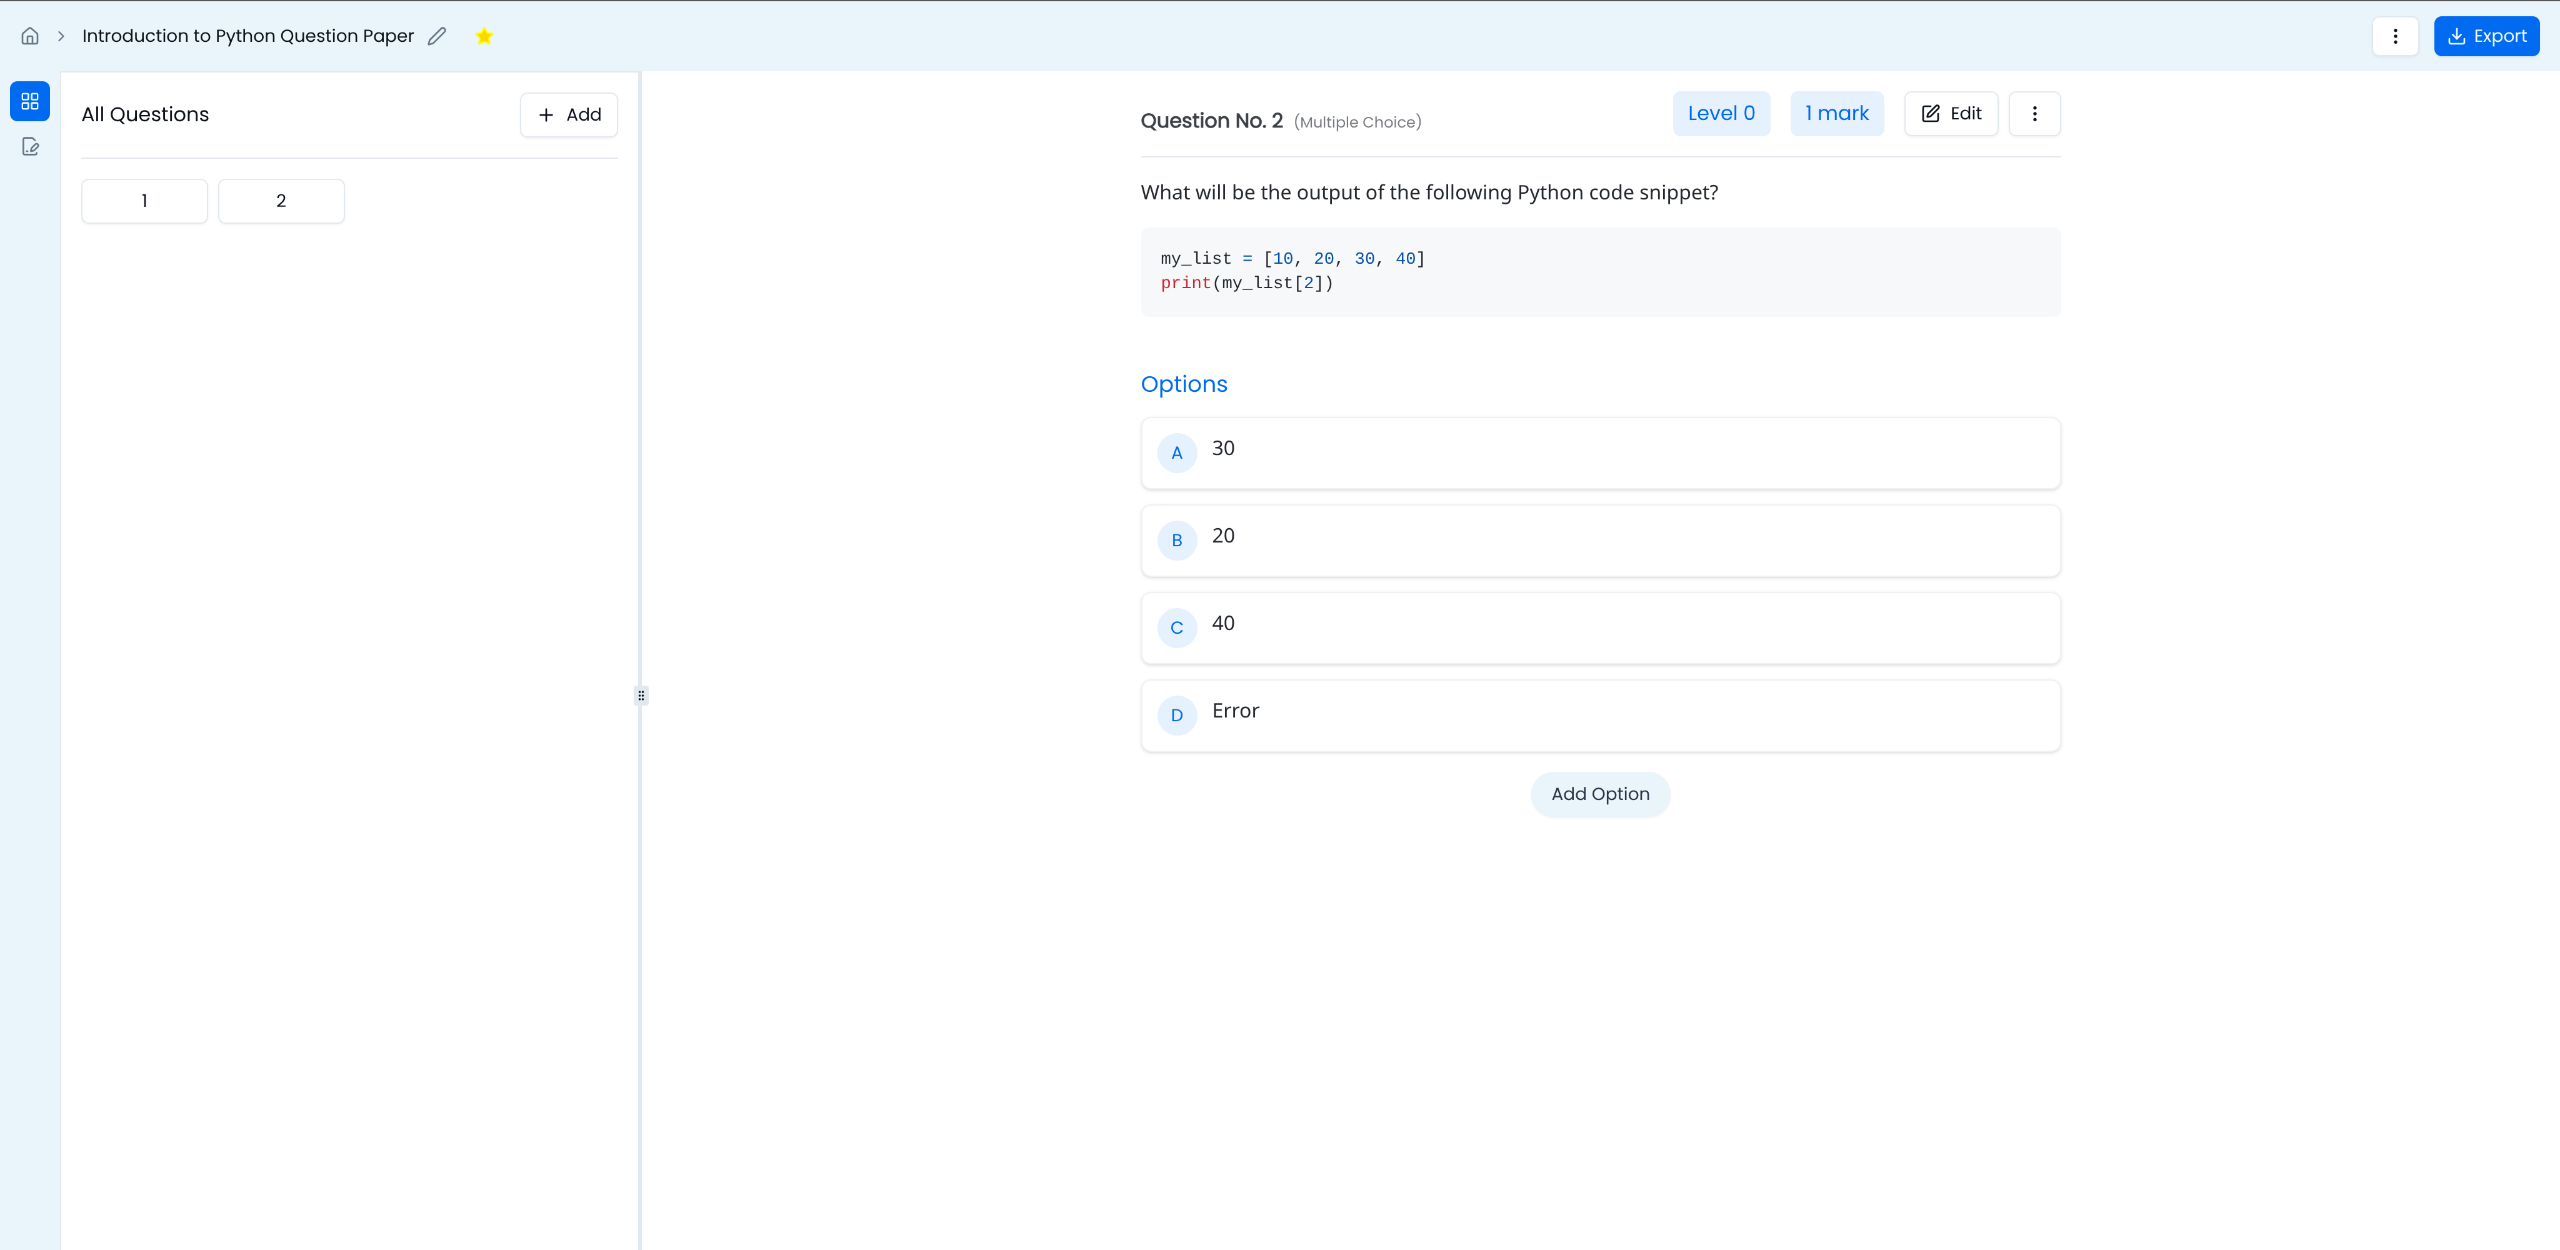Open the top-bar three-dot menu
This screenshot has width=2560, height=1250.
coord(2395,36)
